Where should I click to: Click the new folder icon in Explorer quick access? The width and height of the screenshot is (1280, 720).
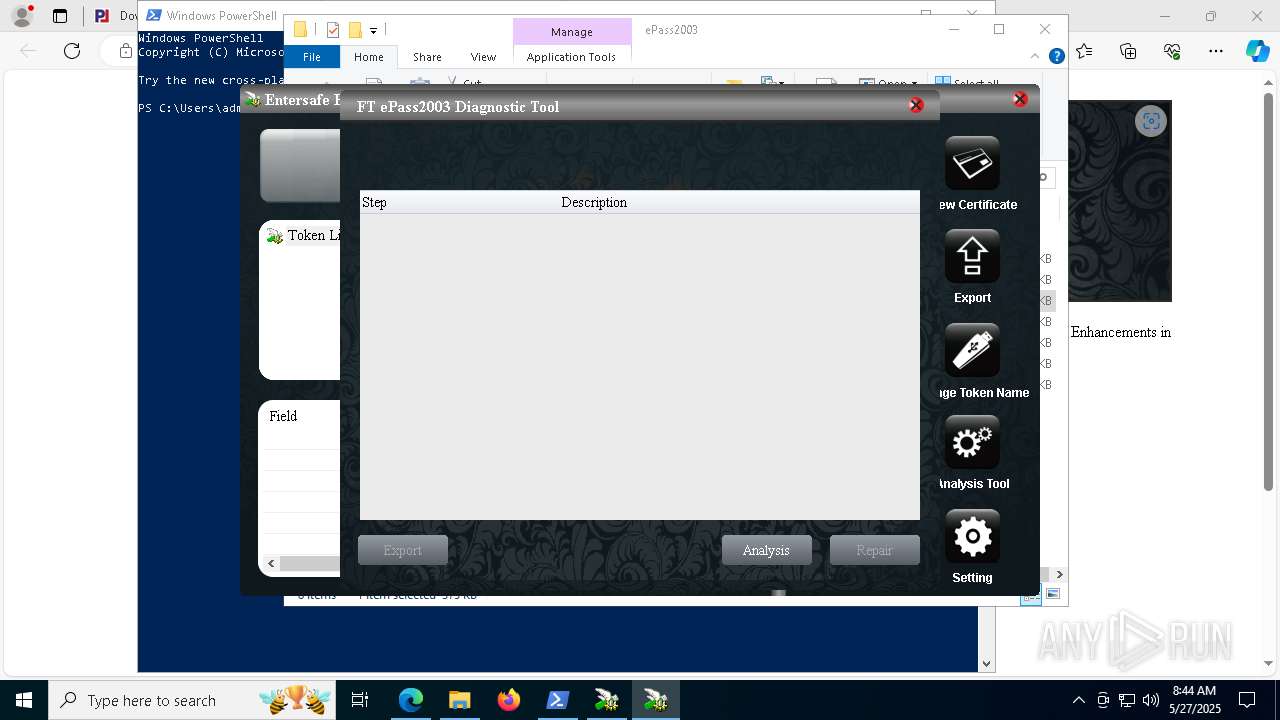coord(355,30)
